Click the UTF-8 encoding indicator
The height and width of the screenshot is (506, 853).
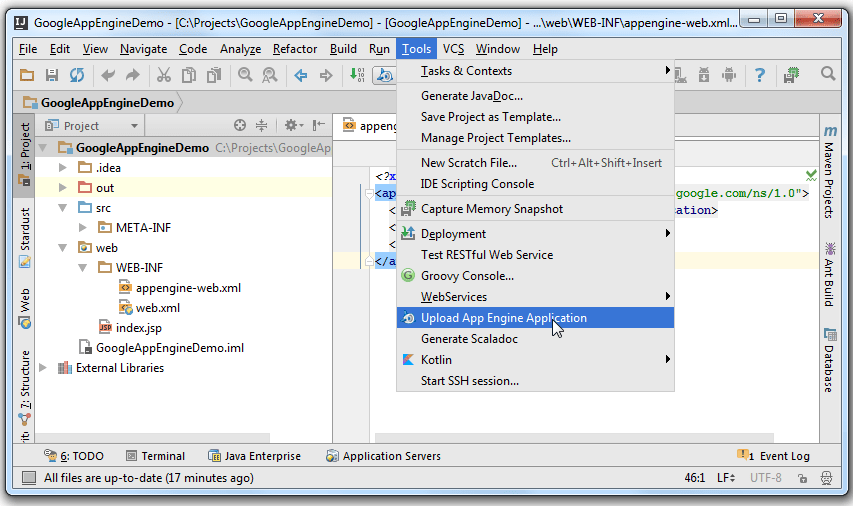[765, 478]
